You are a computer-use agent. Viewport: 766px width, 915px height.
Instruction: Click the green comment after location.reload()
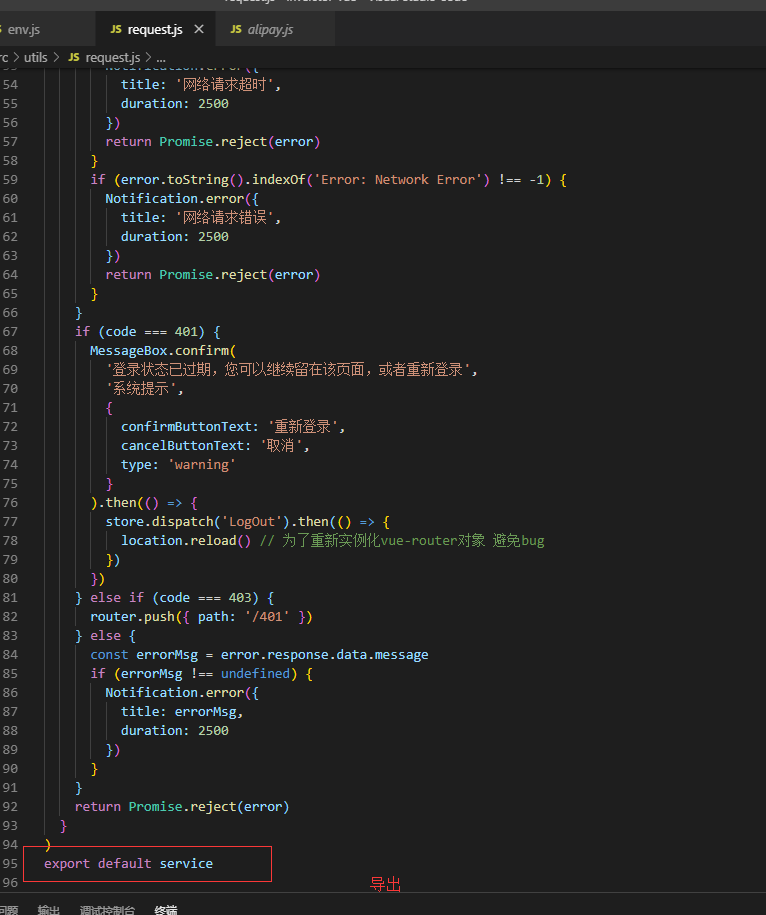tap(401, 540)
